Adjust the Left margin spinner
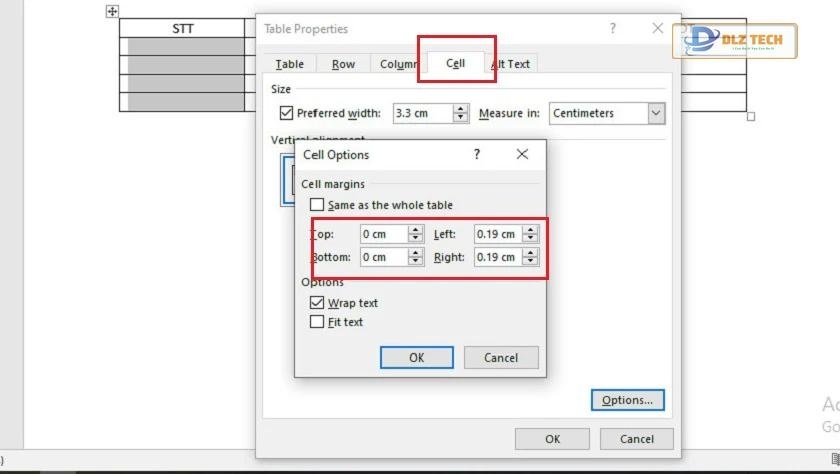The height and width of the screenshot is (474, 840). [x=530, y=234]
